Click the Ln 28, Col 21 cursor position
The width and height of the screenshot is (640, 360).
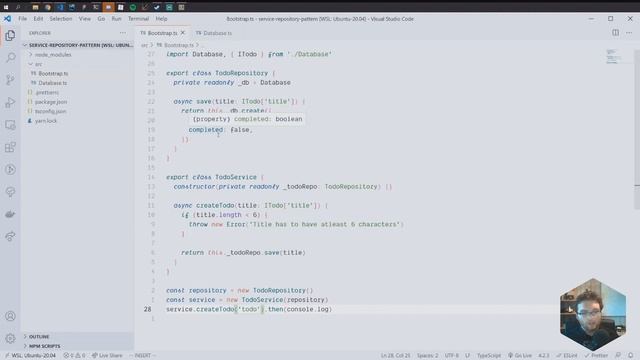[x=395, y=356]
